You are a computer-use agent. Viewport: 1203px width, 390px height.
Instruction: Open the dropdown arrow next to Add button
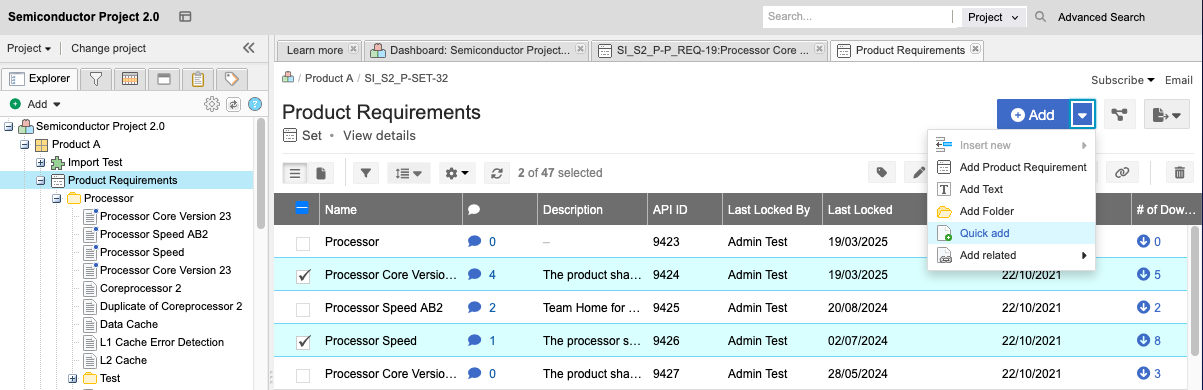click(1082, 115)
